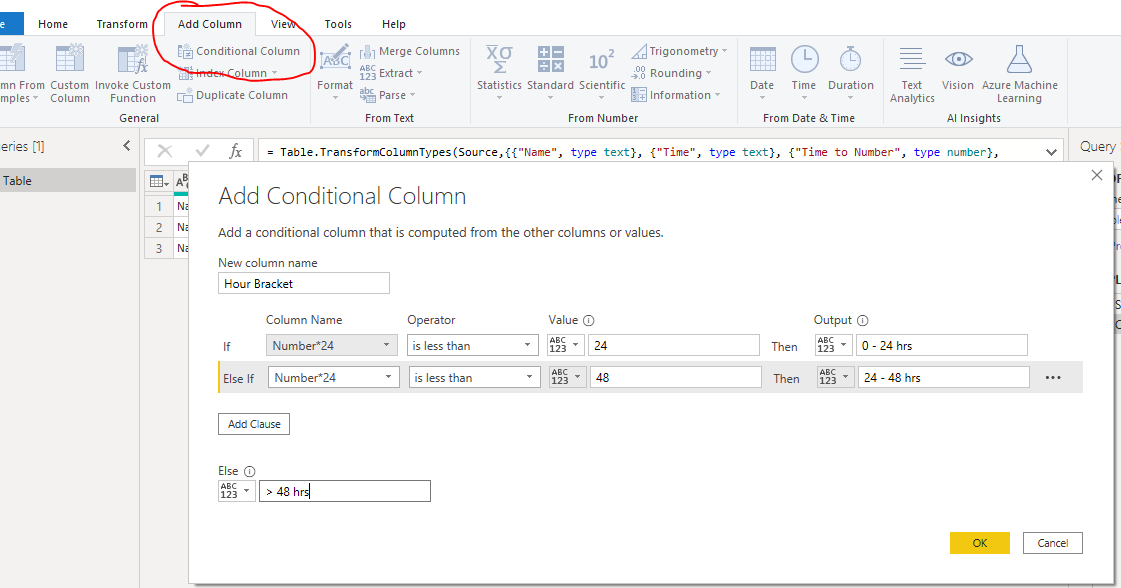Screen dimensions: 1121x588
Task: Open Conditional Column from ribbon
Action: click(x=239, y=51)
